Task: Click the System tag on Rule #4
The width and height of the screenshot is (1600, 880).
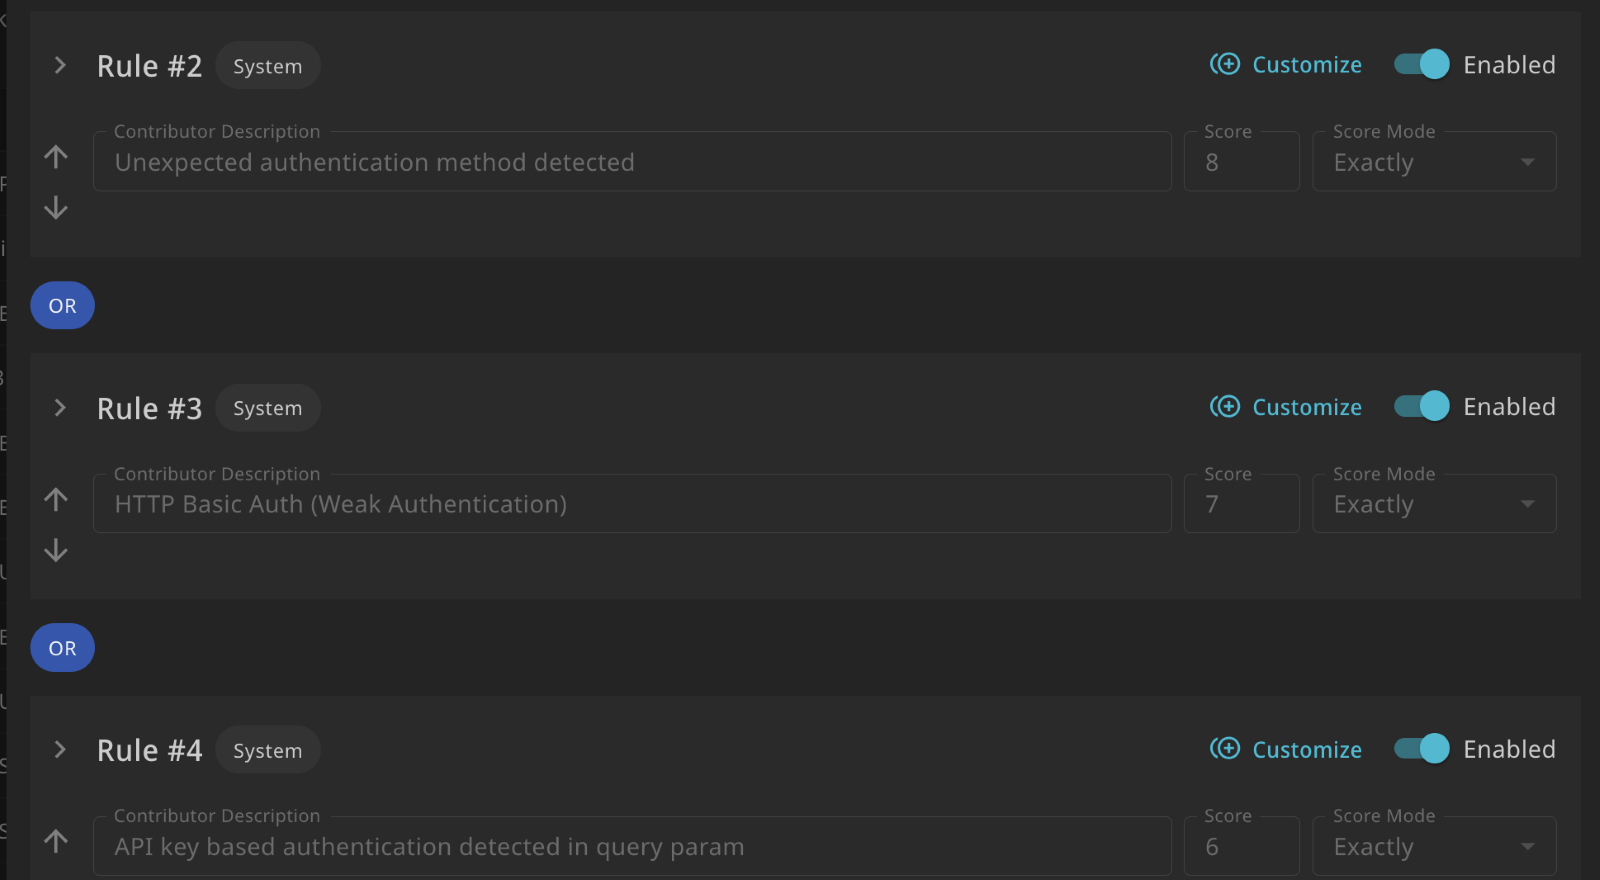Action: click(x=268, y=750)
